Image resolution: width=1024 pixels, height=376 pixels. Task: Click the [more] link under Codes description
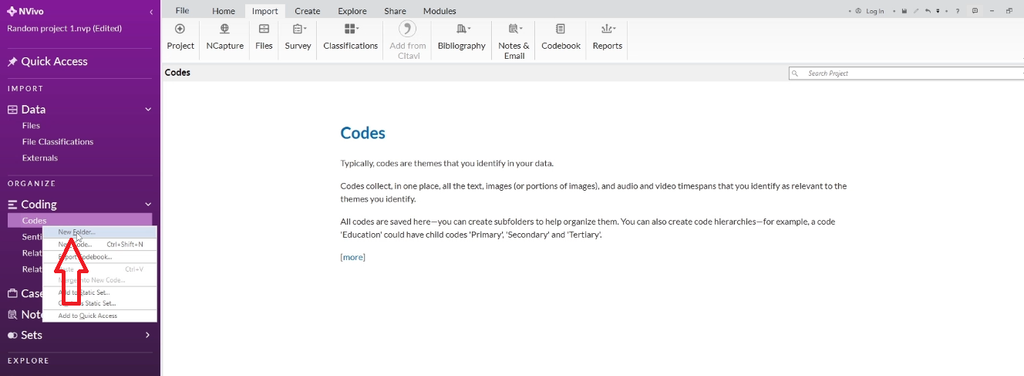coord(353,257)
